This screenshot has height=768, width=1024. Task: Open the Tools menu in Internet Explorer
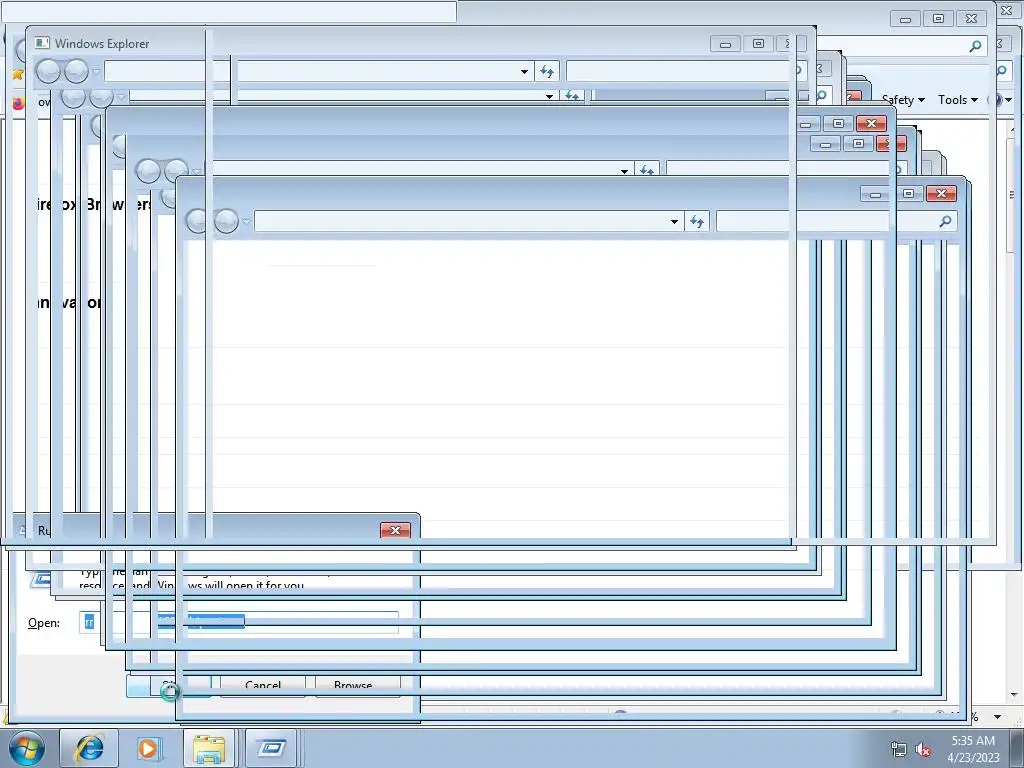point(957,100)
